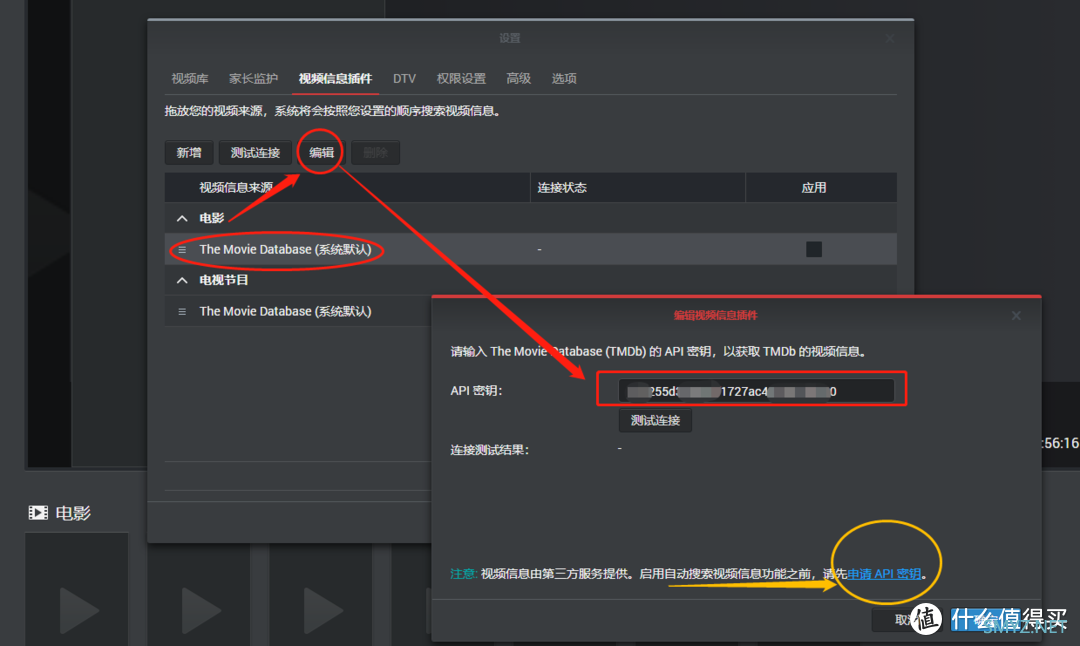The width and height of the screenshot is (1080, 646).
Task: Collapse the 电影 group
Action: coord(182,218)
